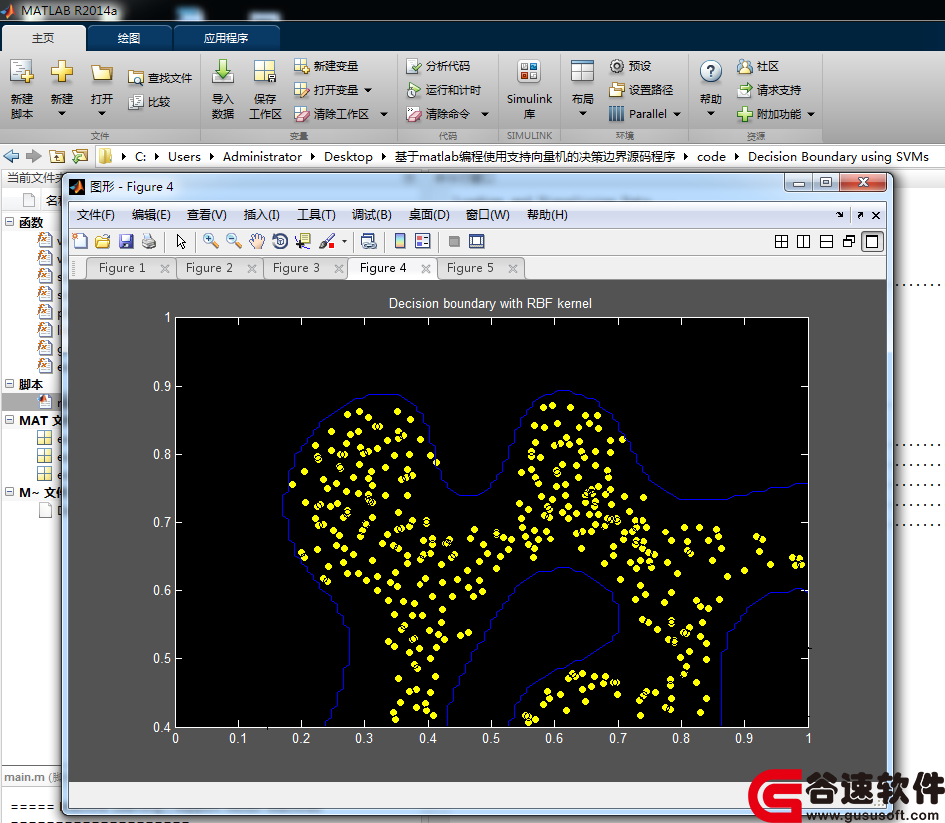Tile figures in a grid layout

coord(781,242)
